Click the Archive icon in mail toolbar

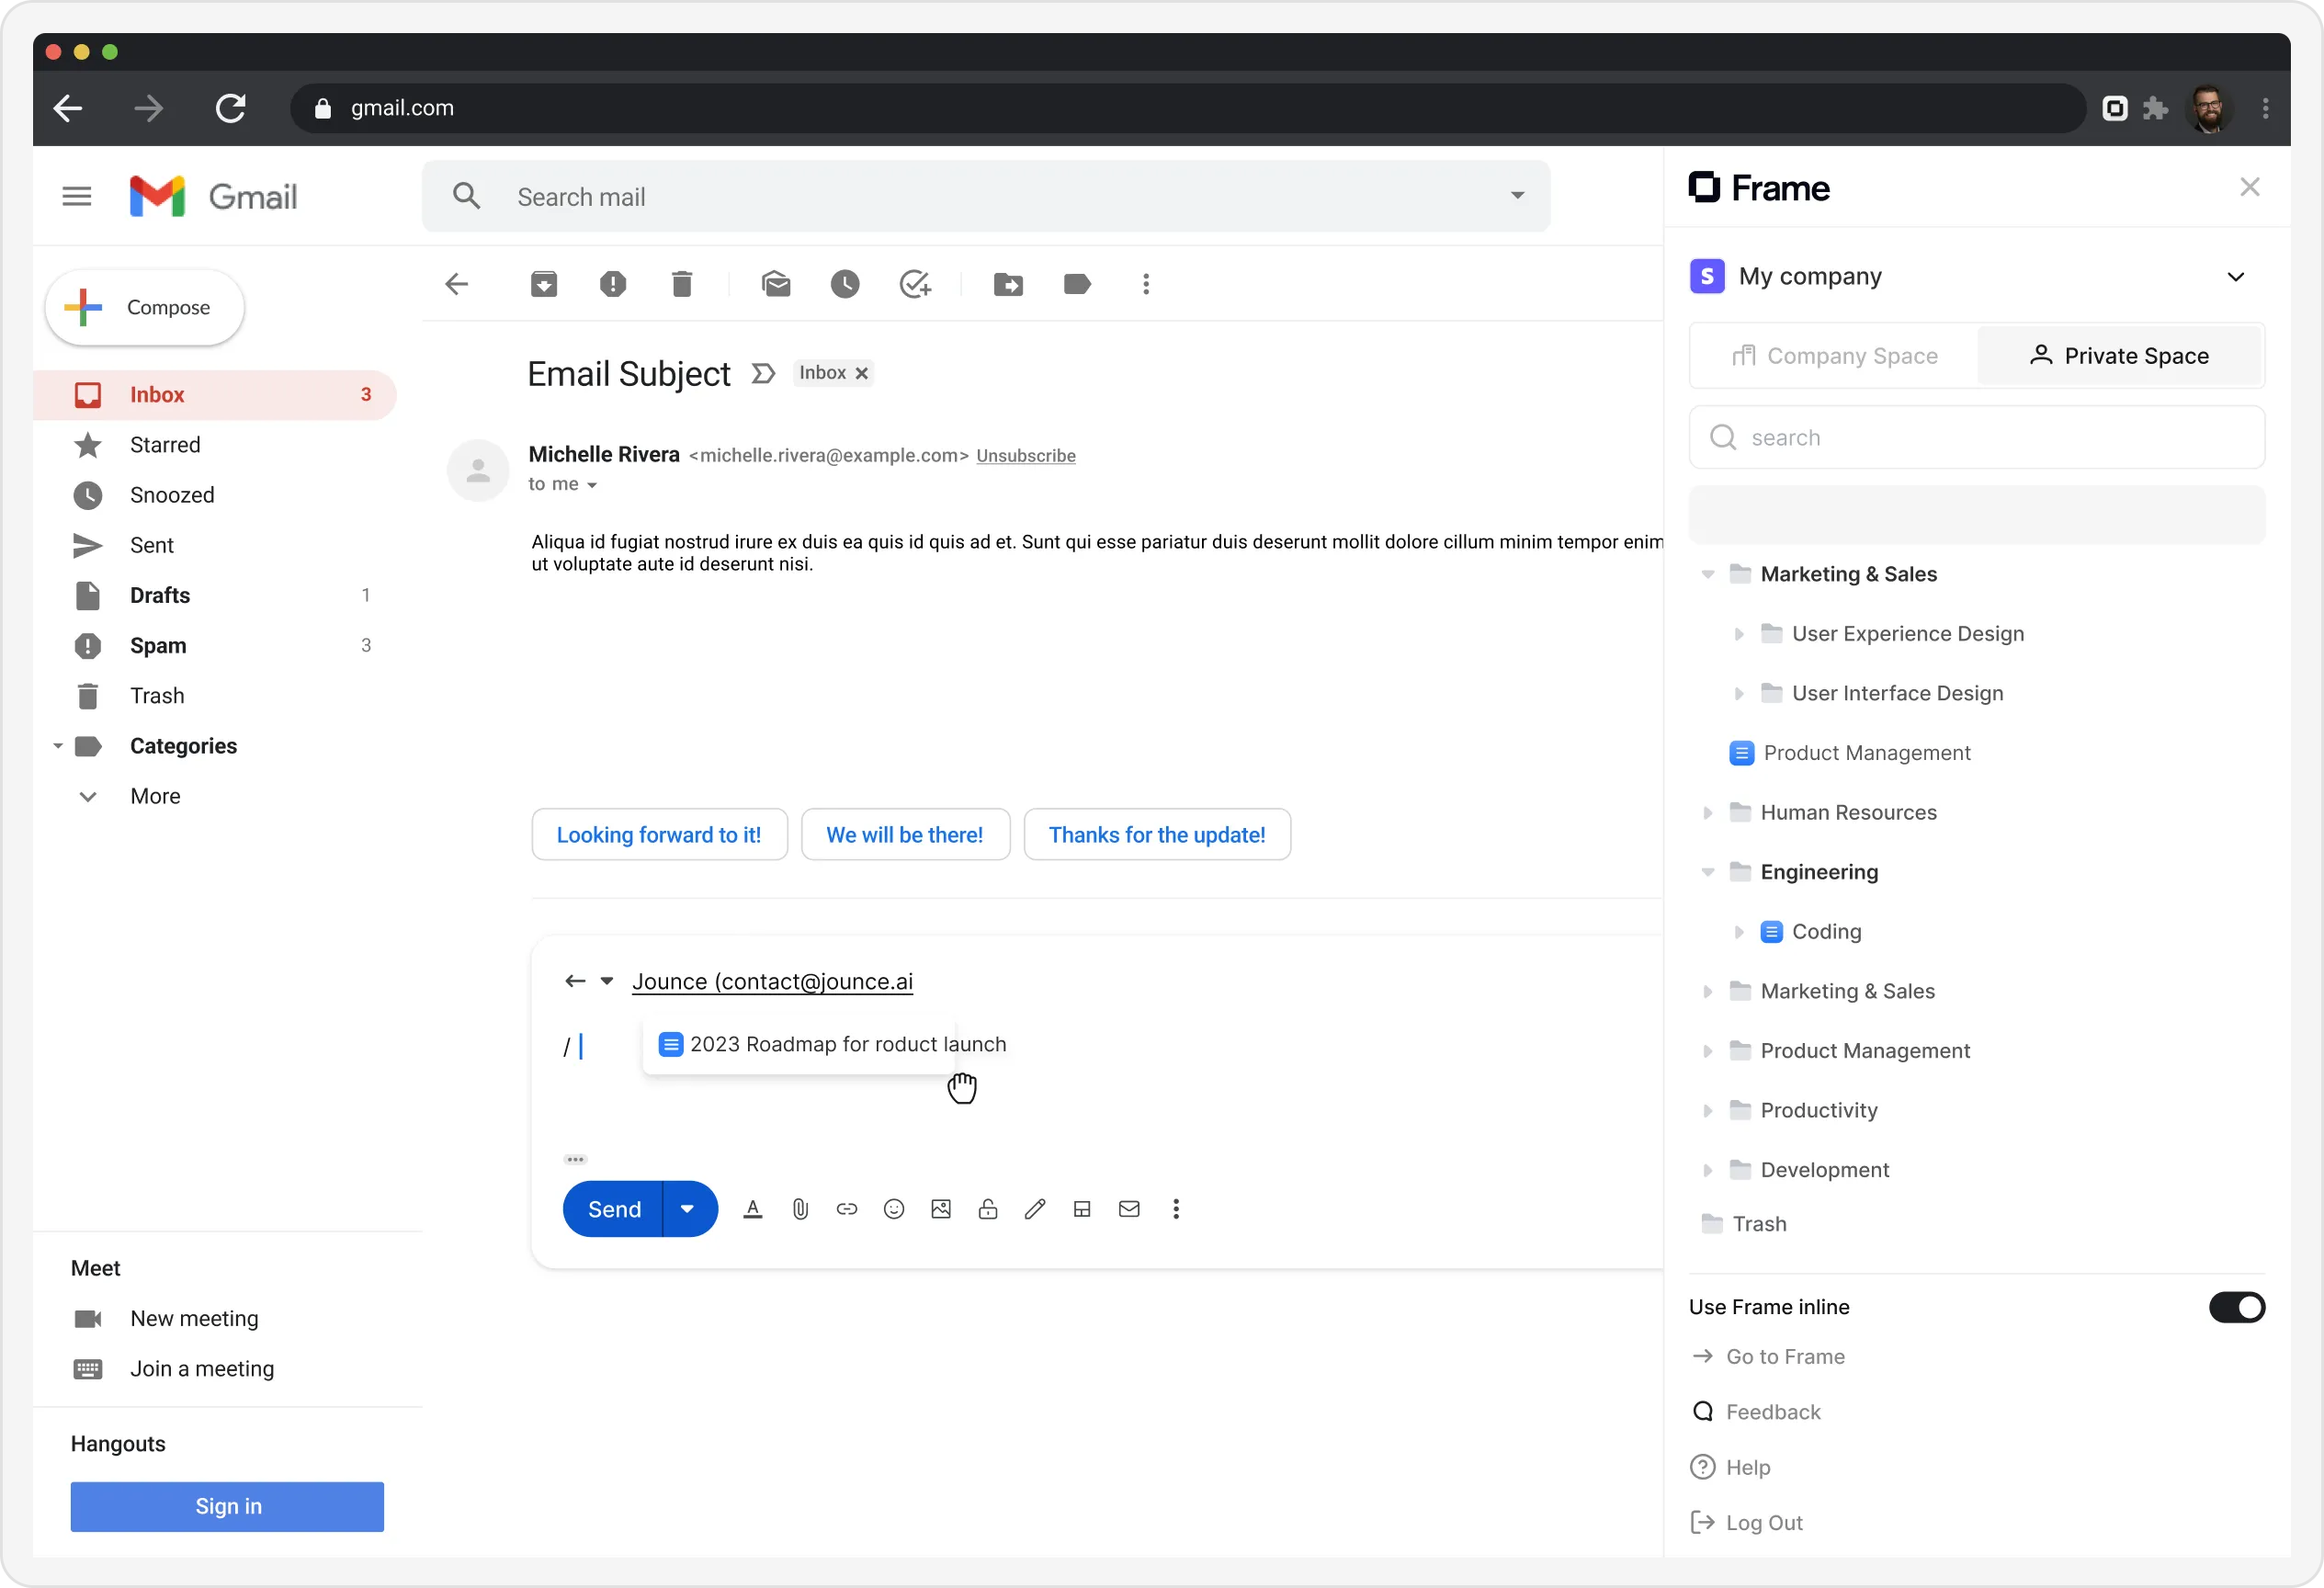click(544, 284)
